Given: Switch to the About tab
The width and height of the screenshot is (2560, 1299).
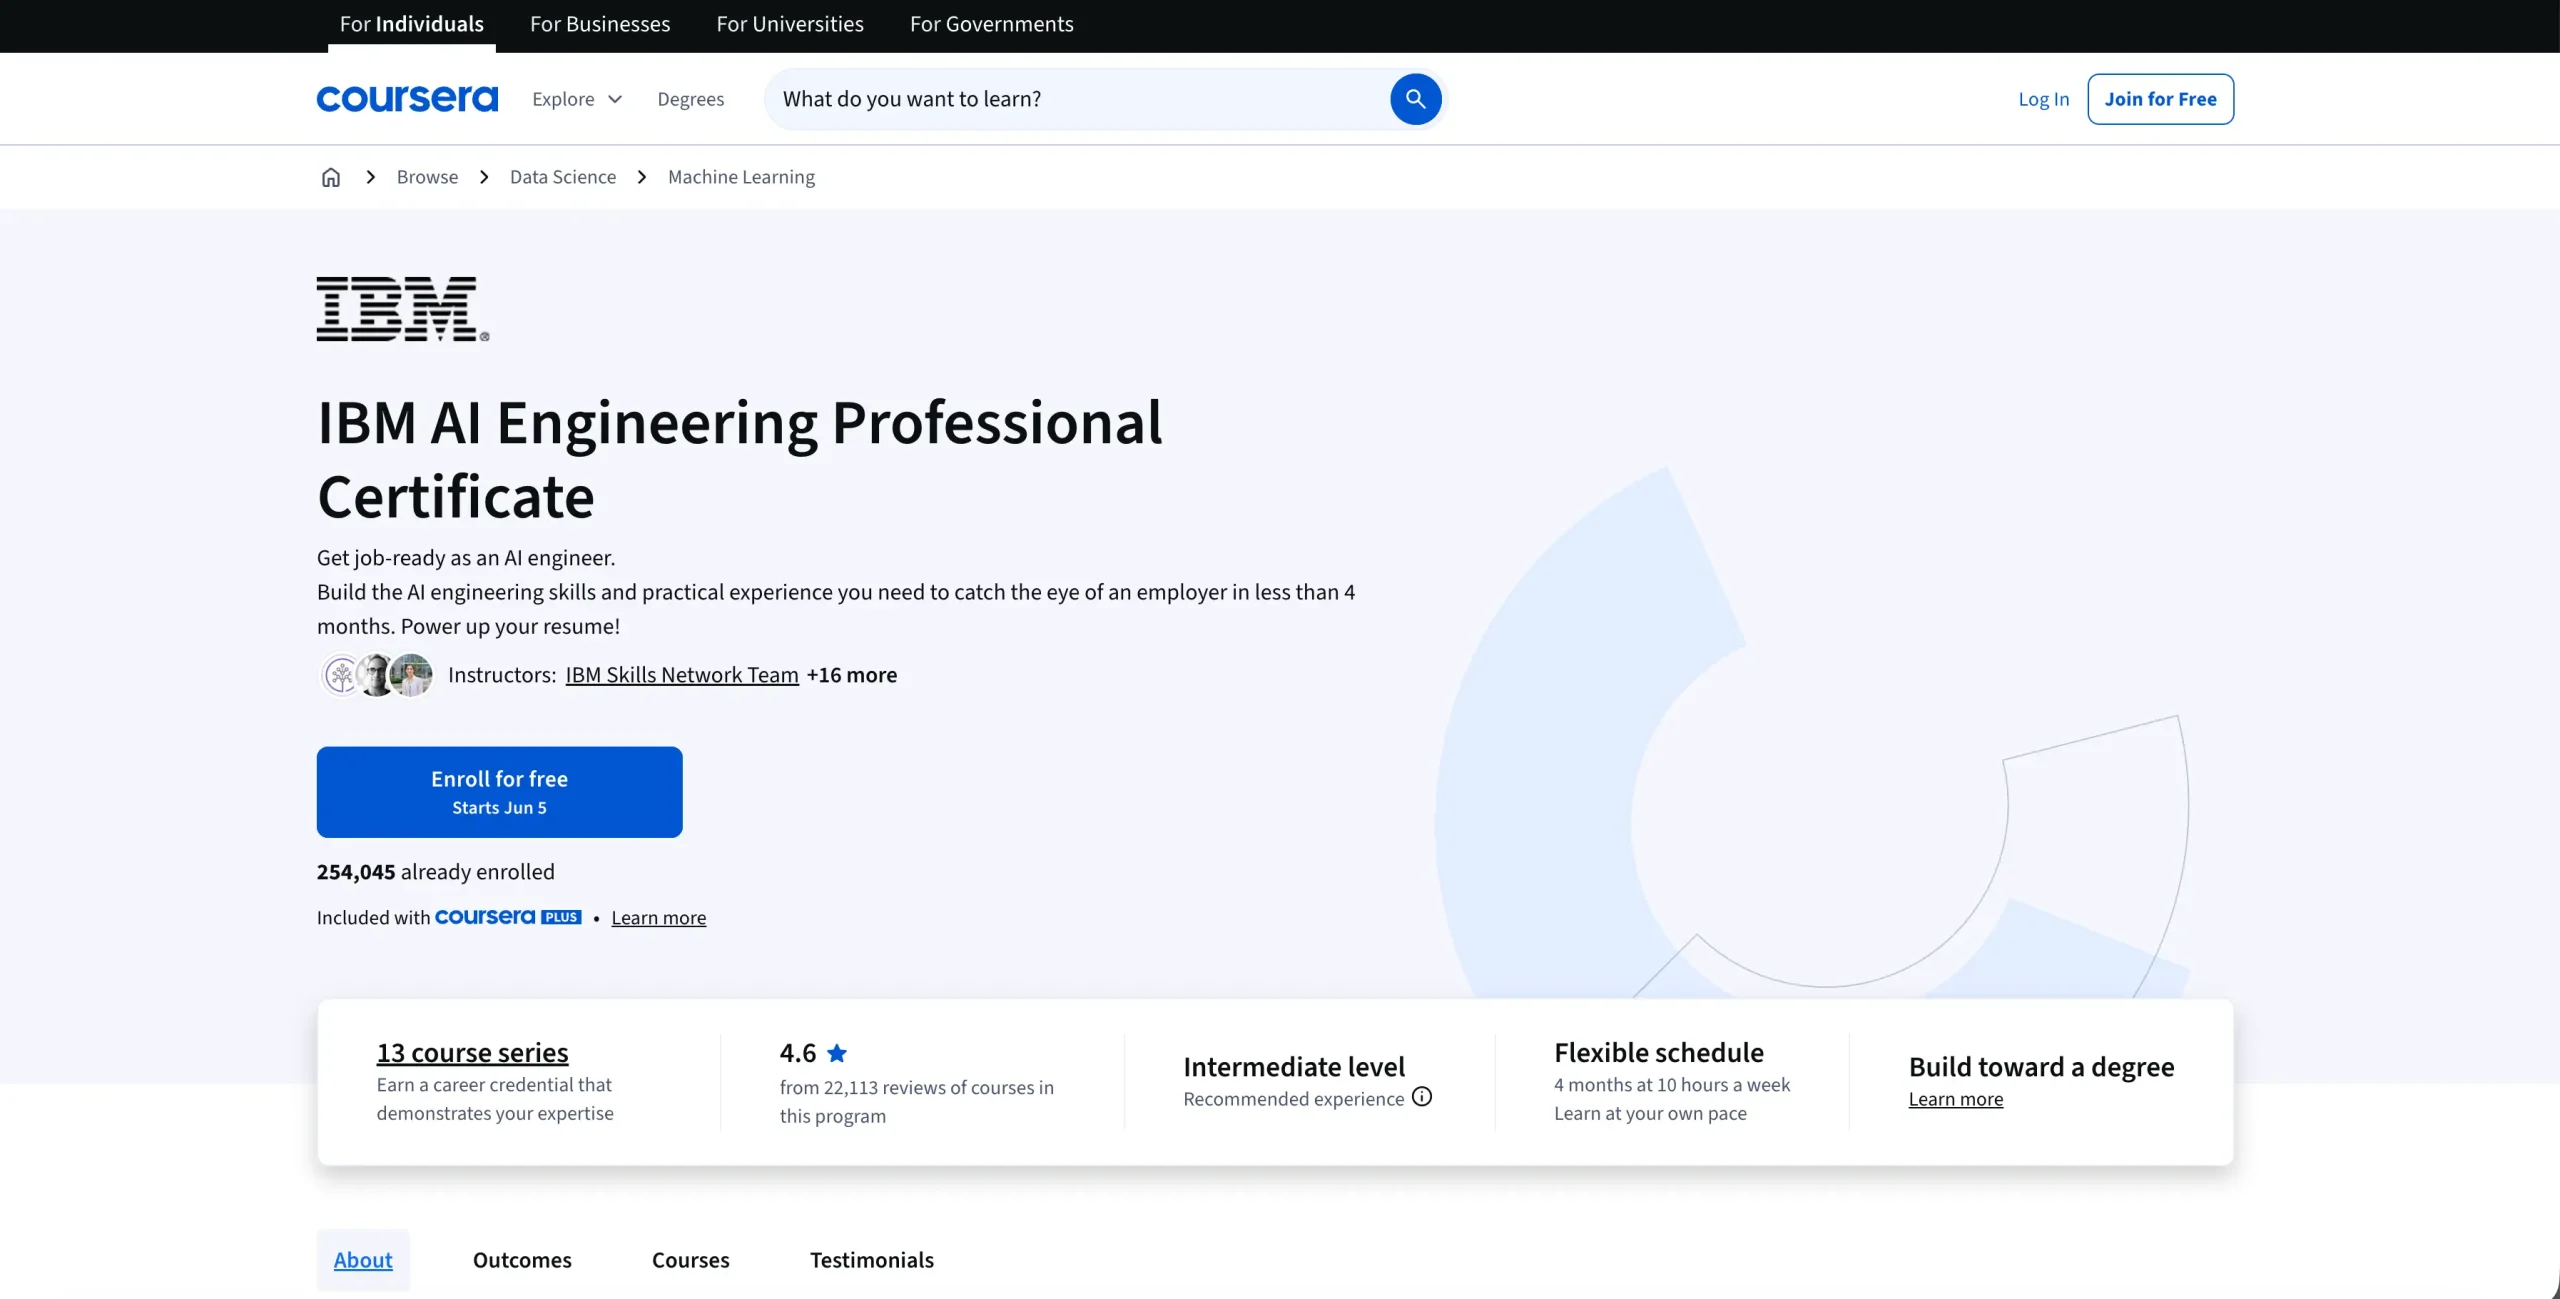Looking at the screenshot, I should pos(363,1260).
